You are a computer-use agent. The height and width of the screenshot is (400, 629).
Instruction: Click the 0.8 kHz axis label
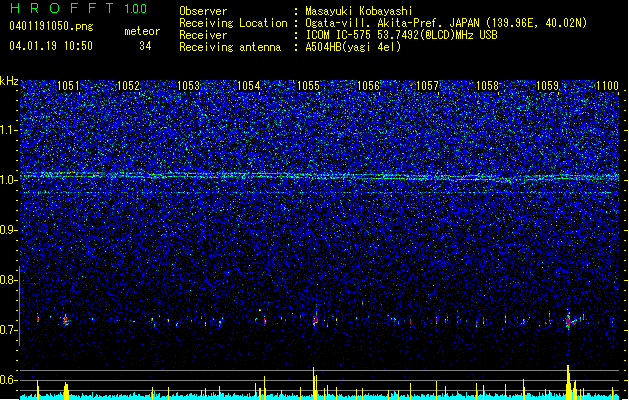(x=9, y=280)
